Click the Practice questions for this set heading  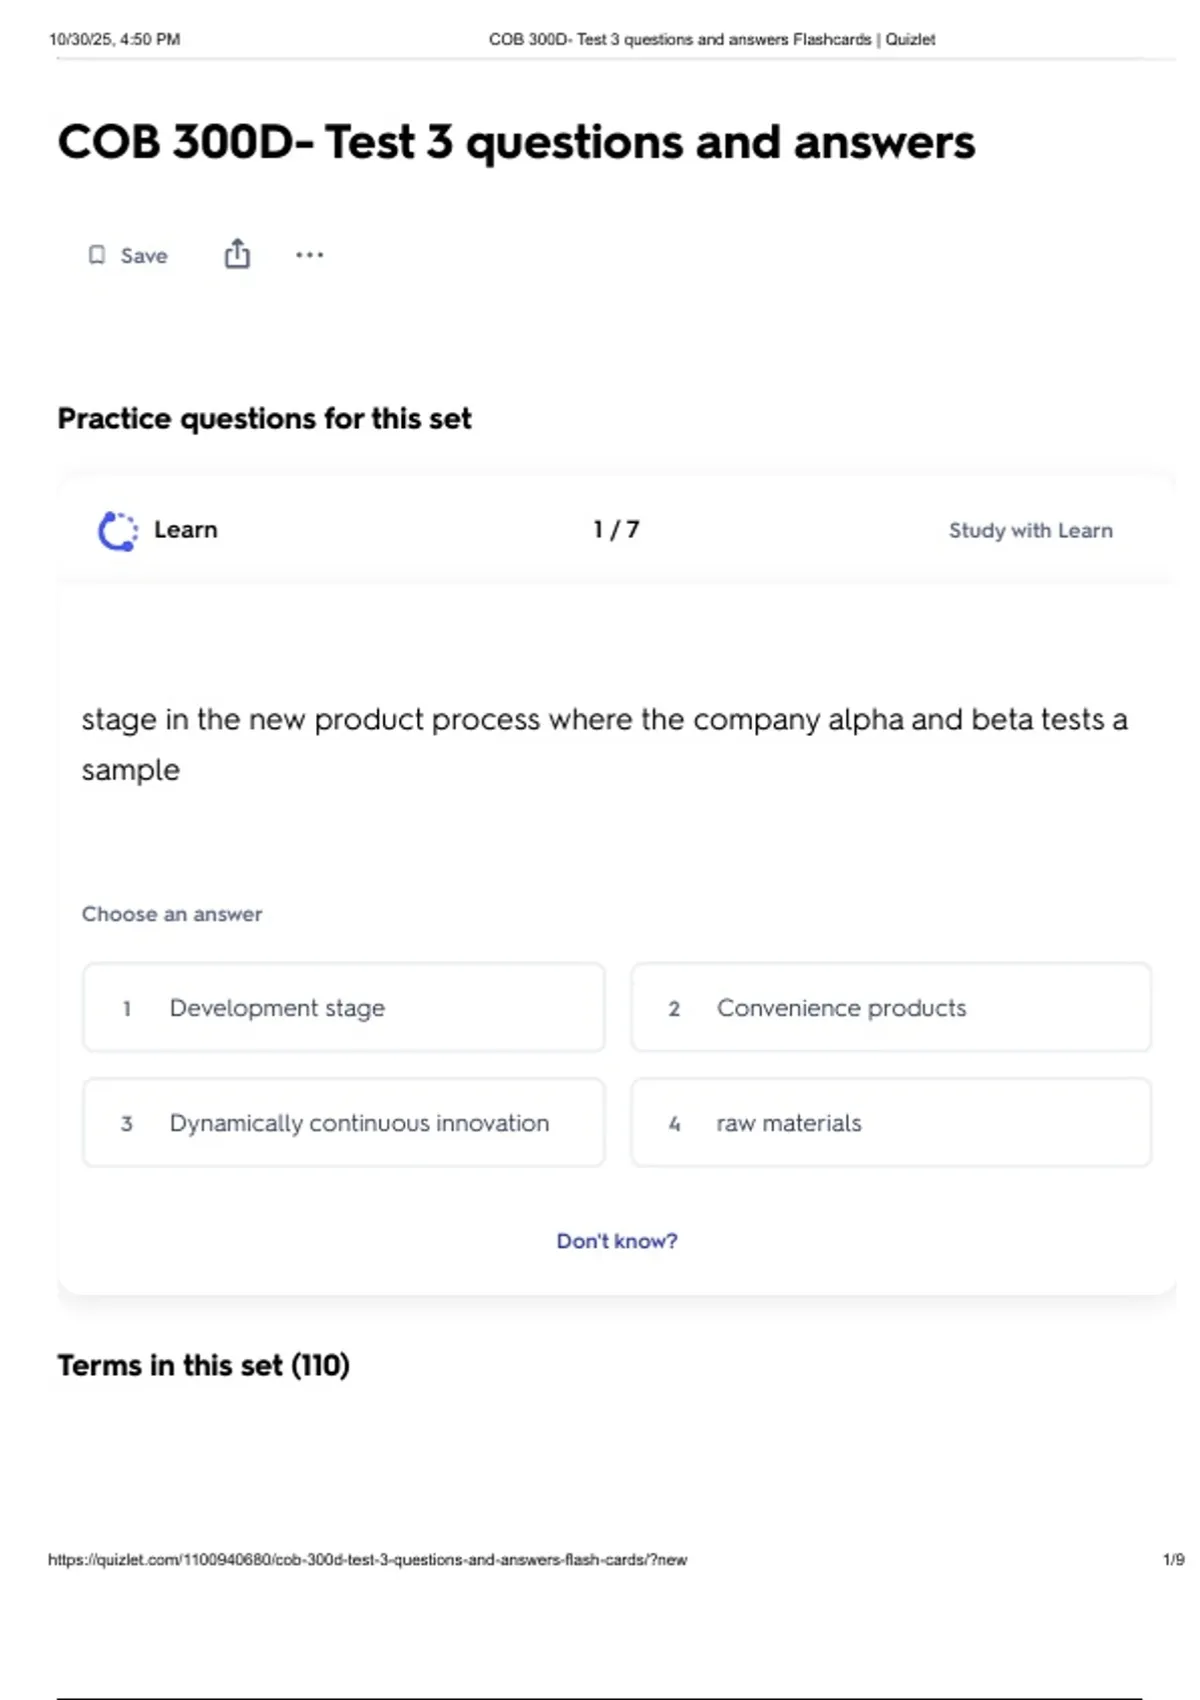pos(264,418)
